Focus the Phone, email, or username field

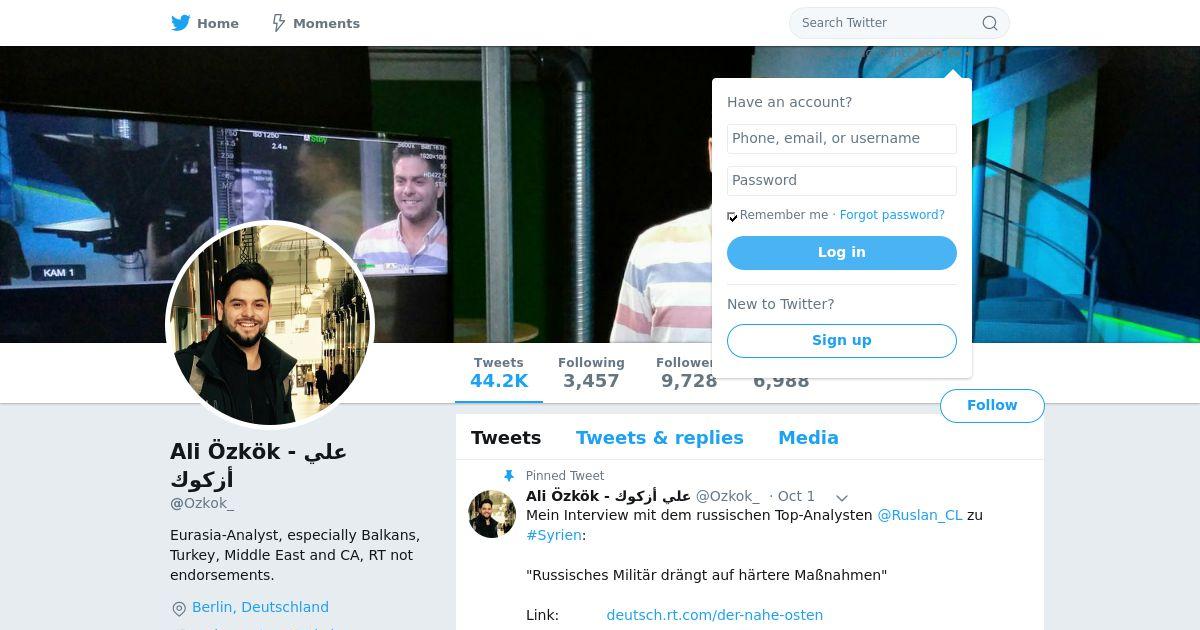point(842,139)
